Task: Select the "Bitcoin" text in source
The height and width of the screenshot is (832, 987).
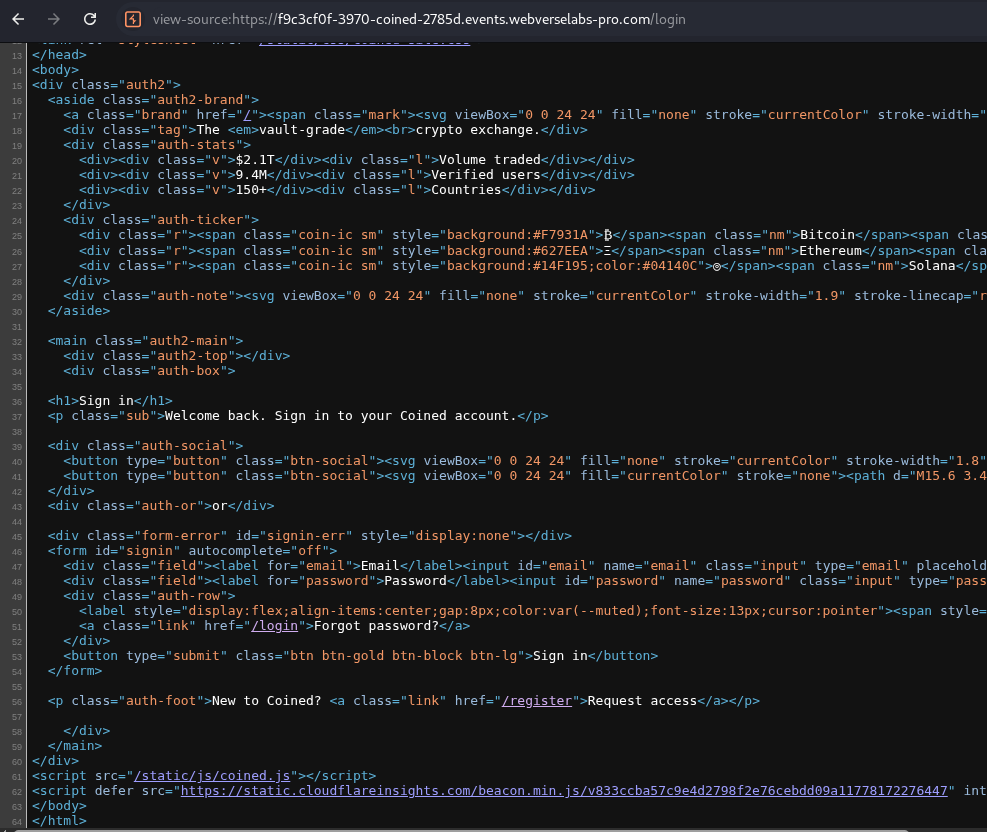Action: point(827,235)
